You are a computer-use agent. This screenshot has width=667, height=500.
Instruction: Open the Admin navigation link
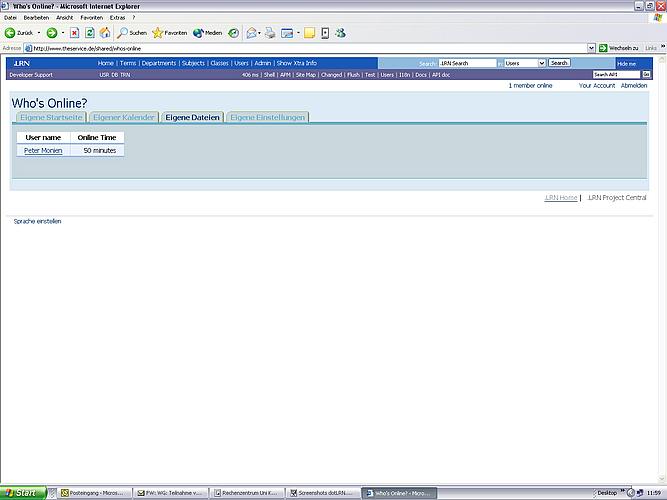(262, 63)
